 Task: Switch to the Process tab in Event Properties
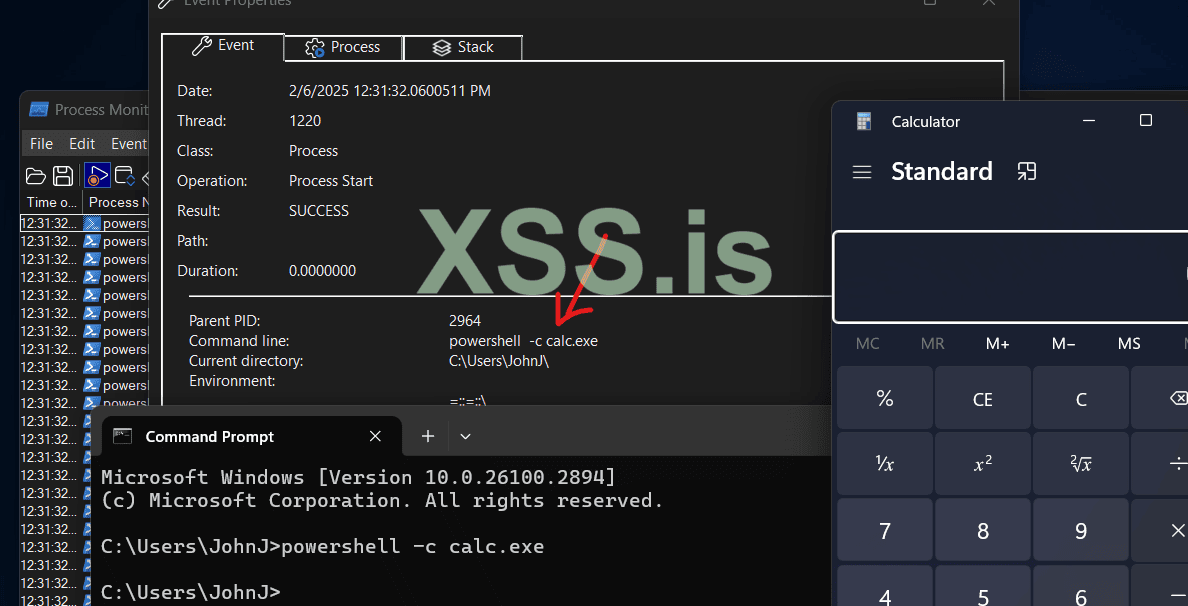pos(343,47)
